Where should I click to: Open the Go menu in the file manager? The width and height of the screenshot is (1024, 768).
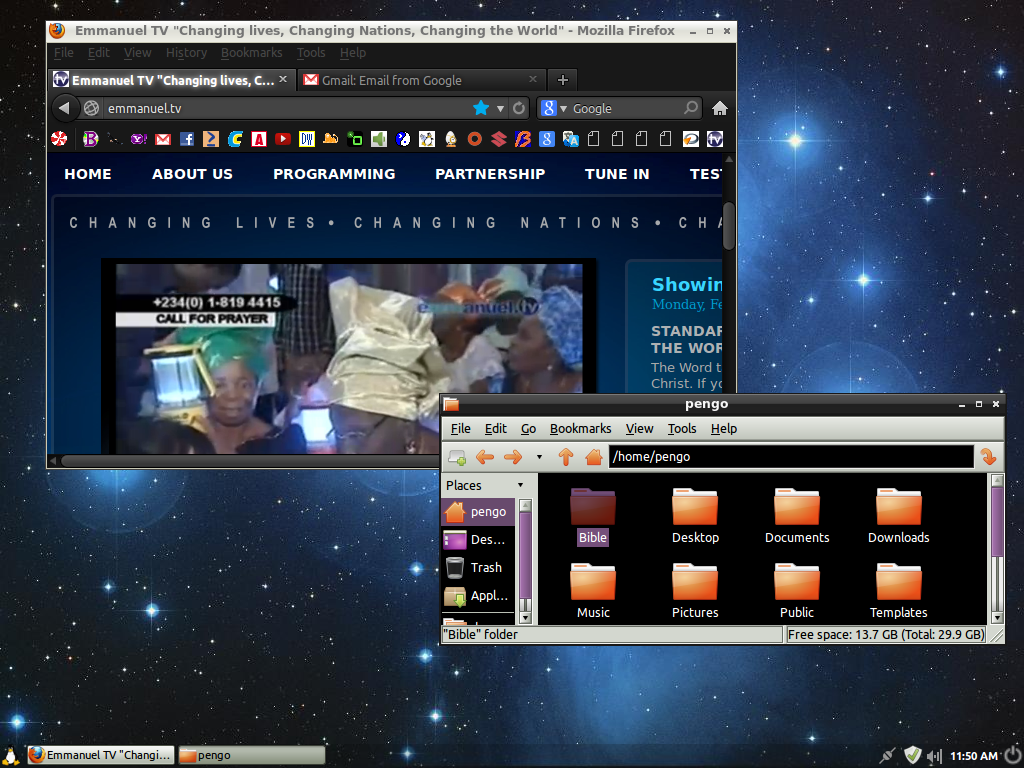point(528,428)
